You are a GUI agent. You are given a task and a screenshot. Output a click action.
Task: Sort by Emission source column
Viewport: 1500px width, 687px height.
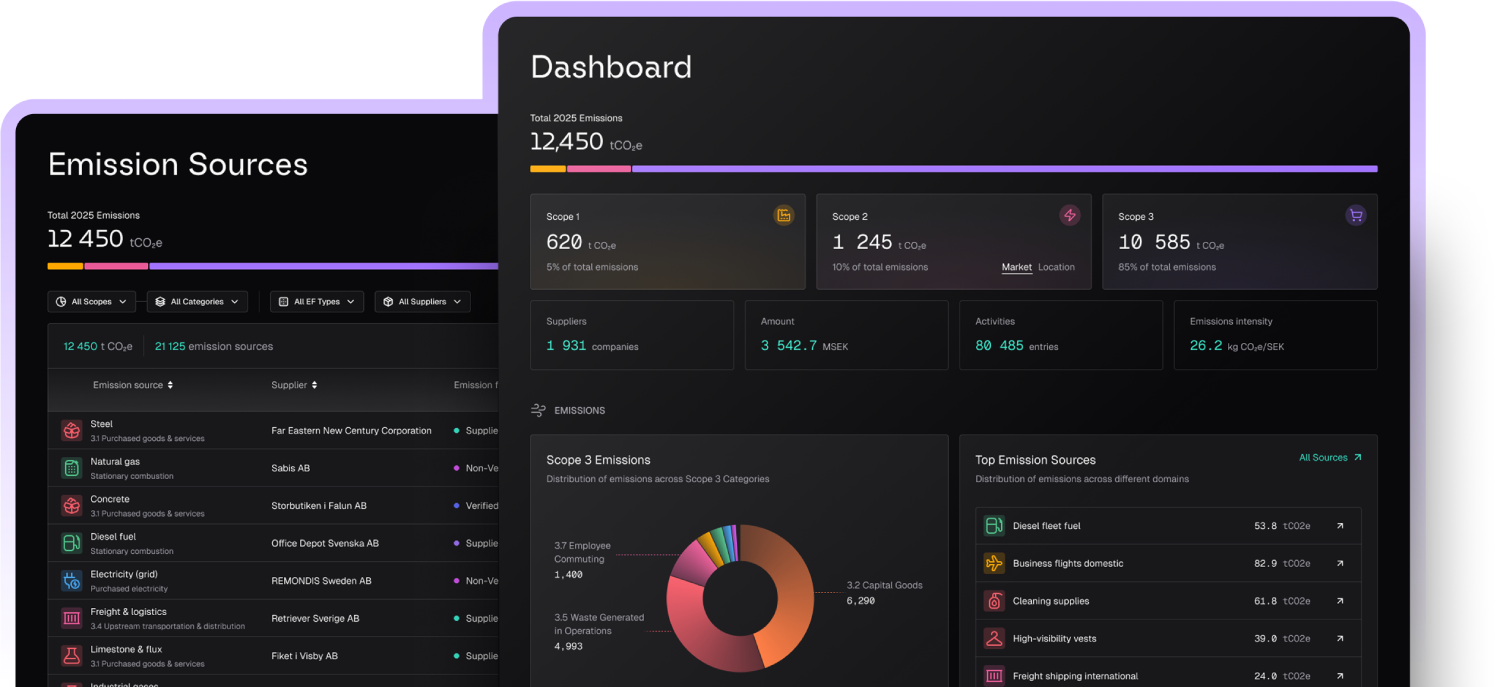click(133, 385)
